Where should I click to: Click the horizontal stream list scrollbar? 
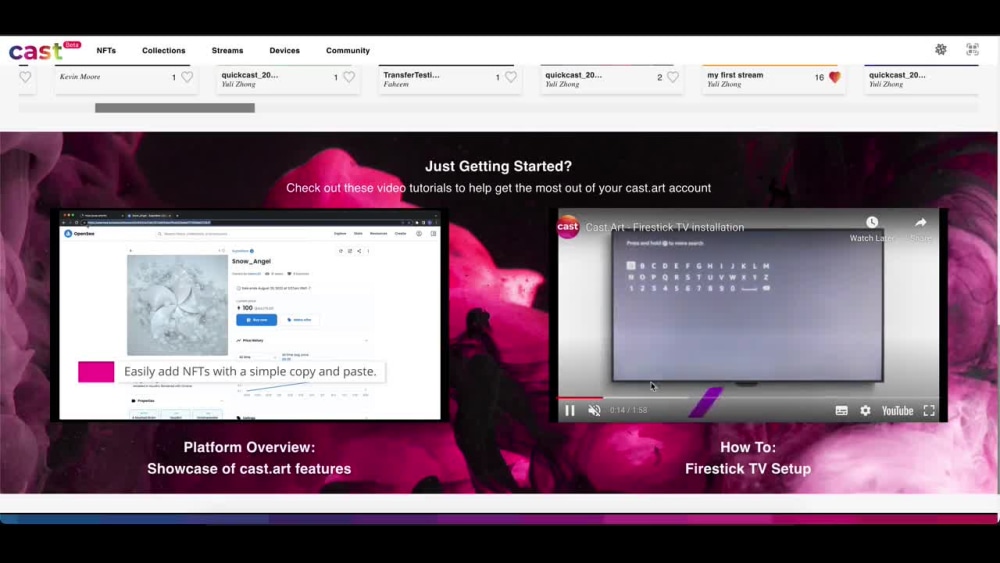click(x=175, y=108)
